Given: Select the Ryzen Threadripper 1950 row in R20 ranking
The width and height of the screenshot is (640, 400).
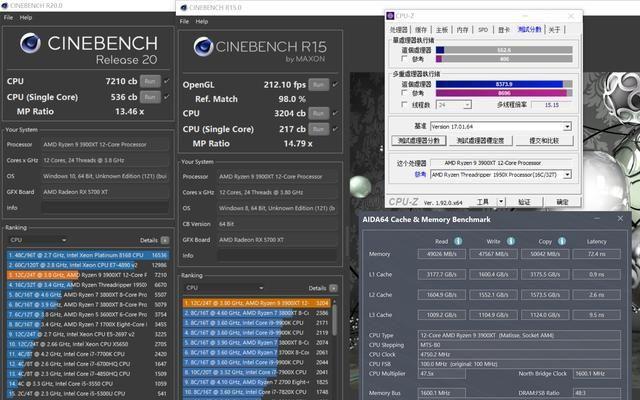Looking at the screenshot, I should (87, 284).
